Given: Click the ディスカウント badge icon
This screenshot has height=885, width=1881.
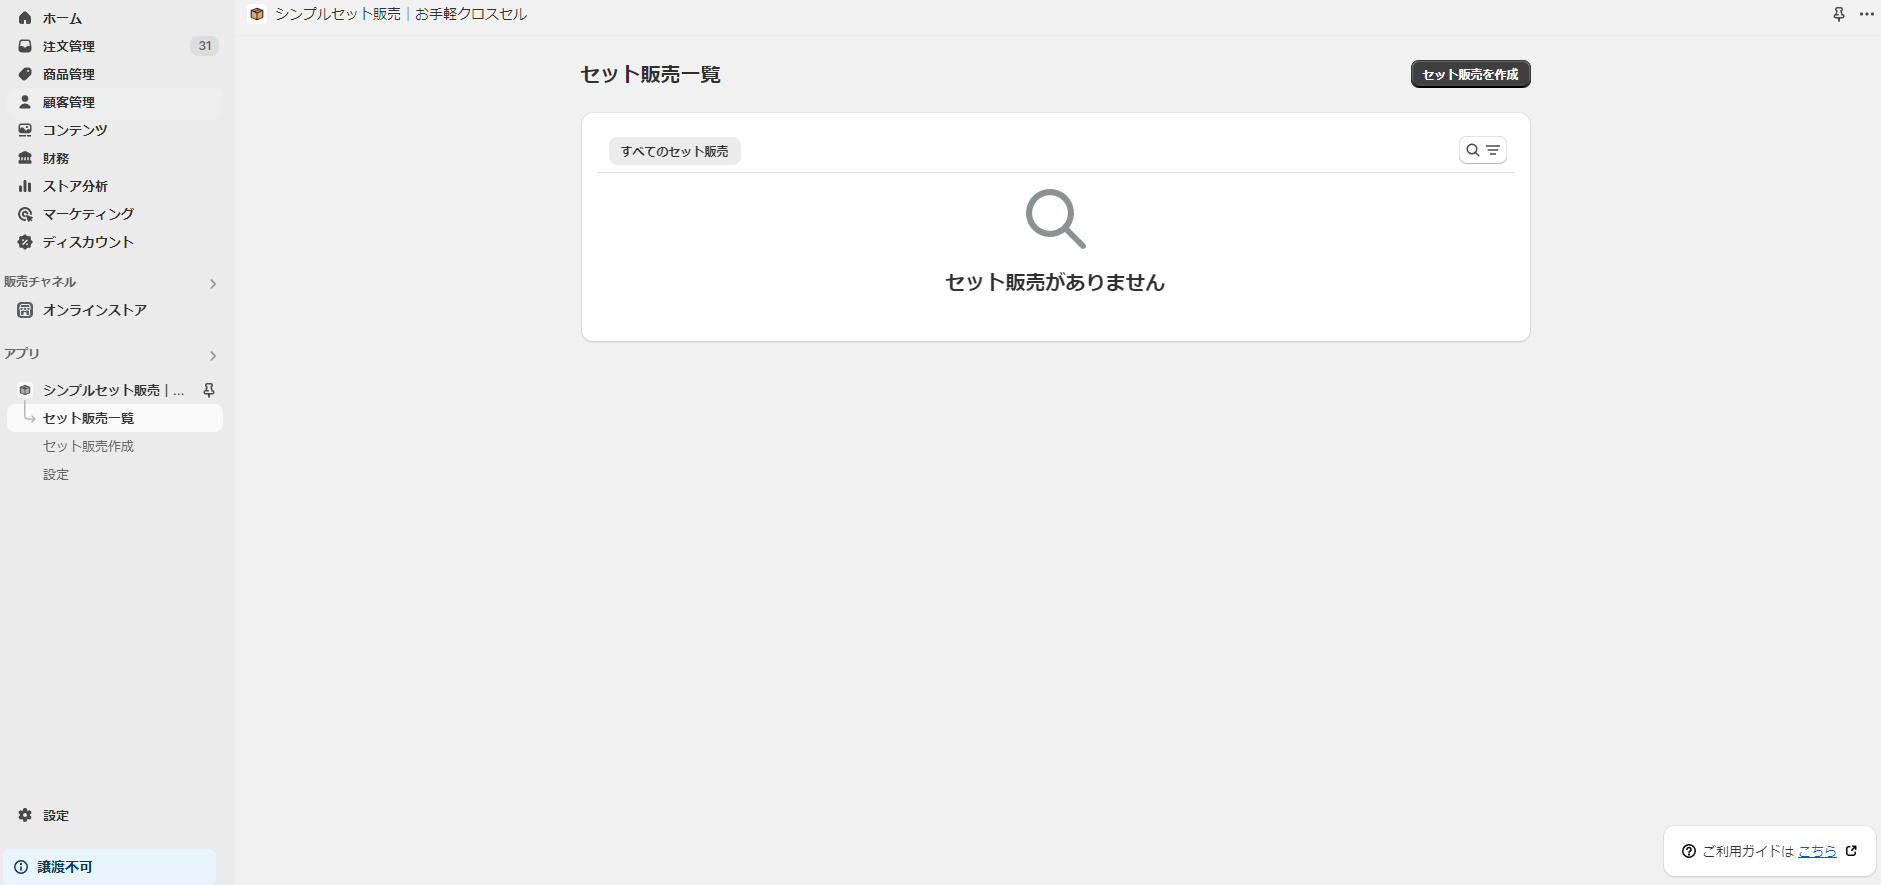Looking at the screenshot, I should tap(25, 242).
